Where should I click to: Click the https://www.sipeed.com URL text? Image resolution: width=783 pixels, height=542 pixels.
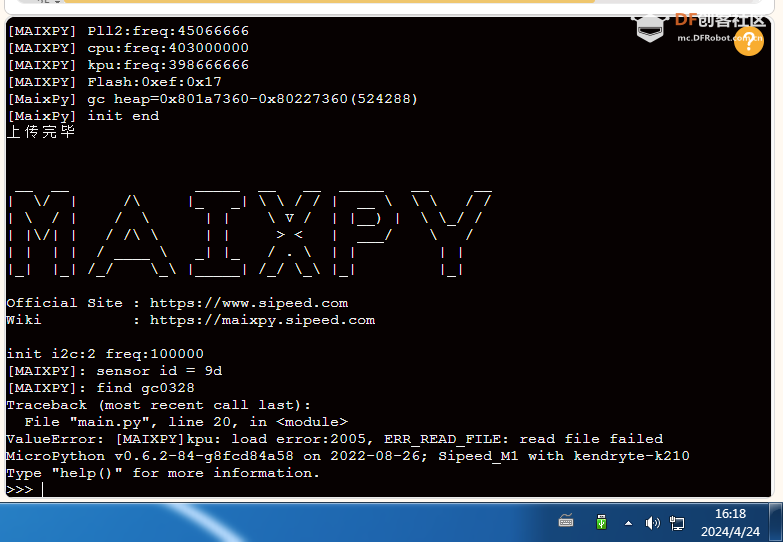(x=249, y=303)
